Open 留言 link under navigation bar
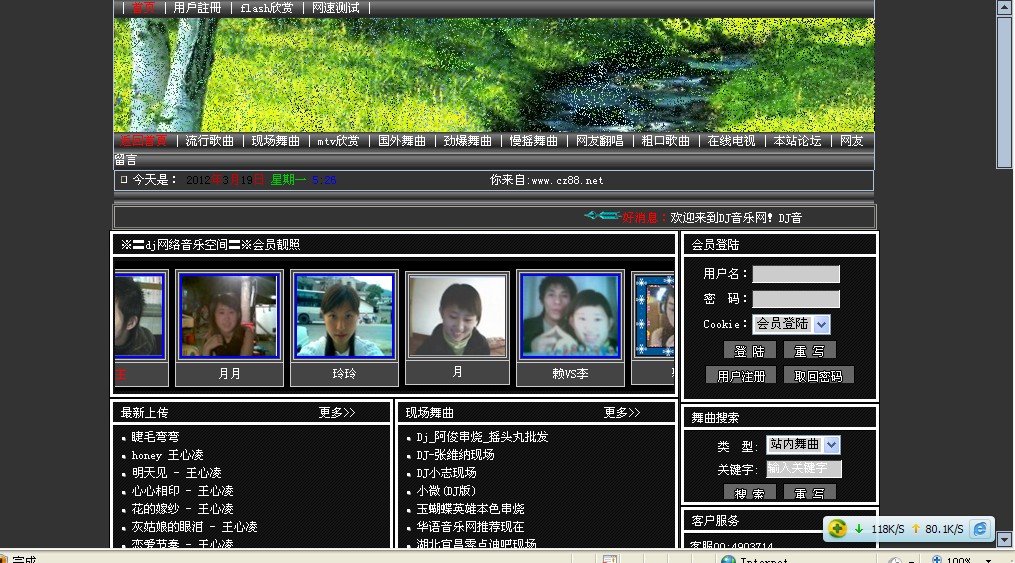This screenshot has height=563, width=1015. pos(126,160)
